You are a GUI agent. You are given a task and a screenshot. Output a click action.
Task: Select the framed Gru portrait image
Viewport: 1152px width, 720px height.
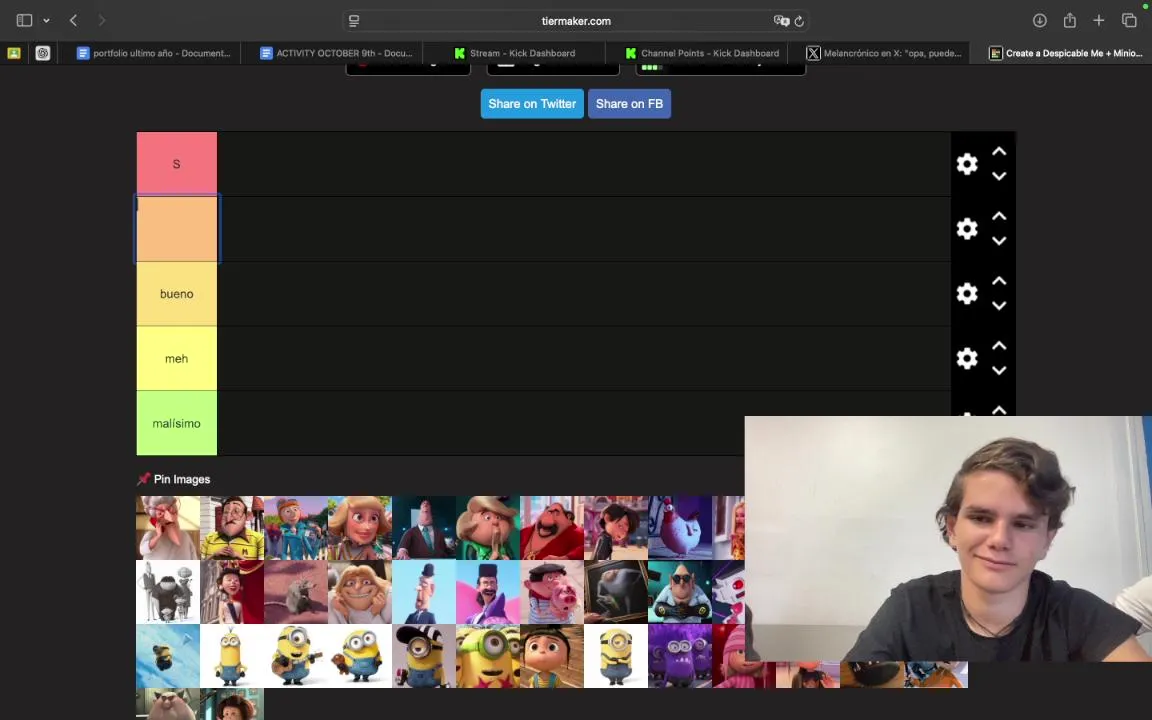pyautogui.click(x=616, y=591)
